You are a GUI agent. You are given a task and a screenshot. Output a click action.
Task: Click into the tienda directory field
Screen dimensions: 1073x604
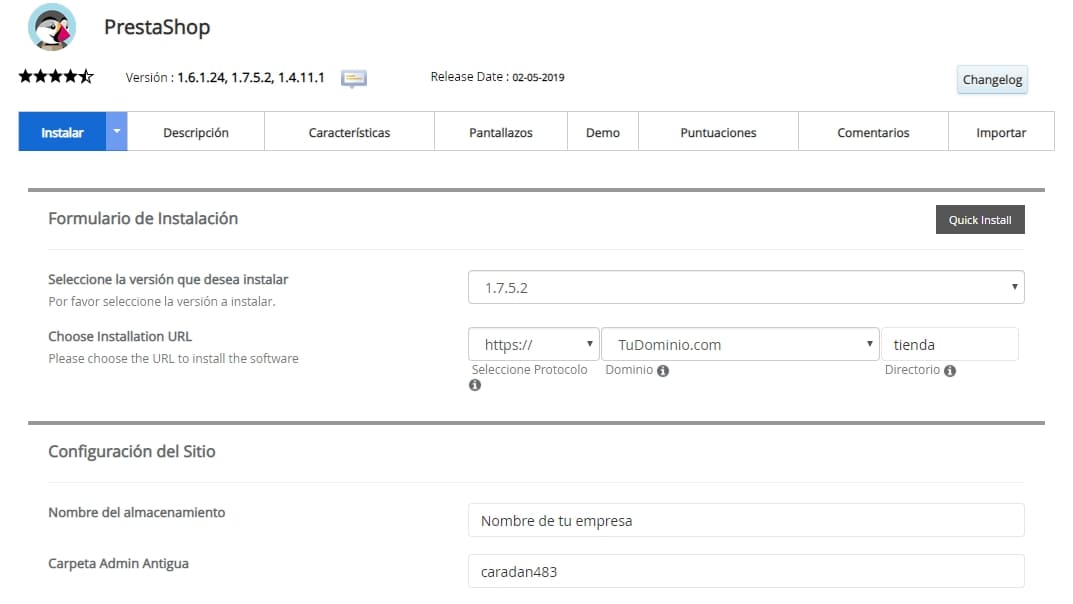click(950, 344)
